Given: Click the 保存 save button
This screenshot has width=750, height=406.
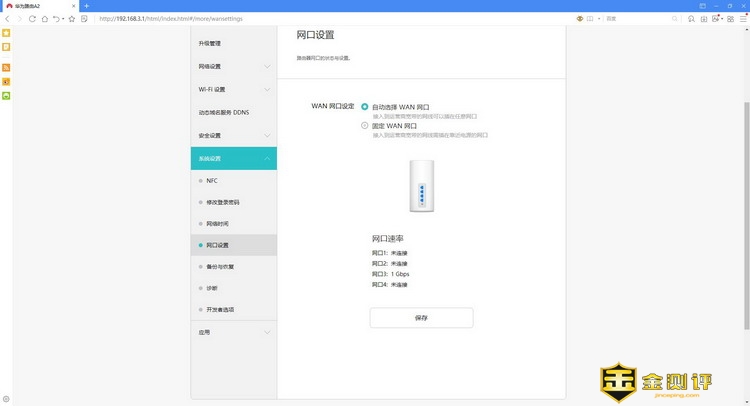Looking at the screenshot, I should pos(421,317).
